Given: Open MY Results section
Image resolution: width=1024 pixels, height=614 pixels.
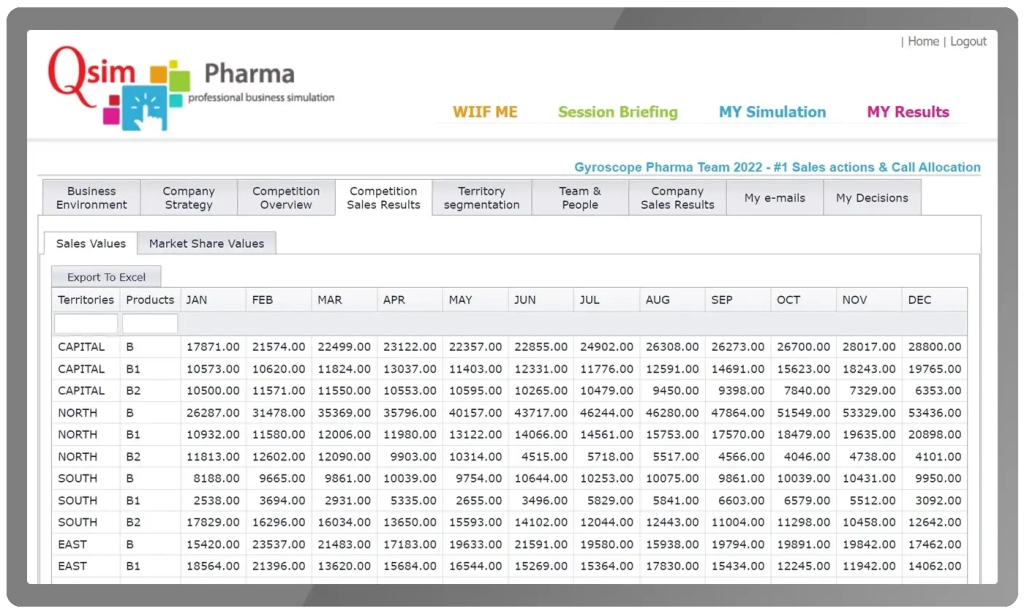Looking at the screenshot, I should click(908, 112).
